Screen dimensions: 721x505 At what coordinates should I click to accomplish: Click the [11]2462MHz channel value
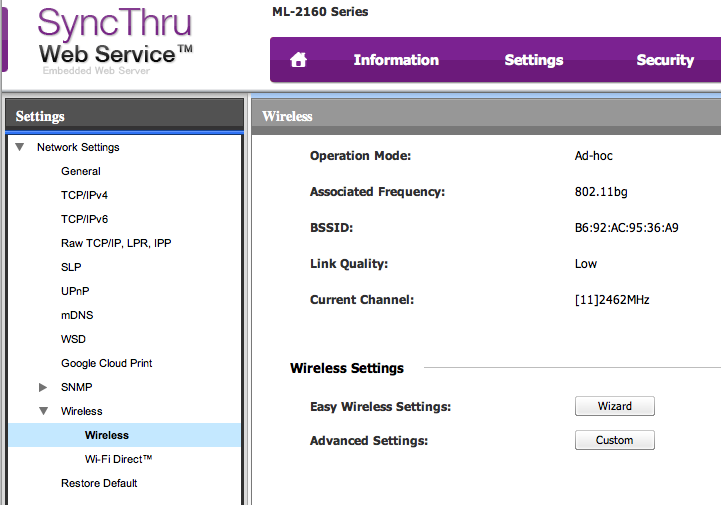tap(612, 300)
